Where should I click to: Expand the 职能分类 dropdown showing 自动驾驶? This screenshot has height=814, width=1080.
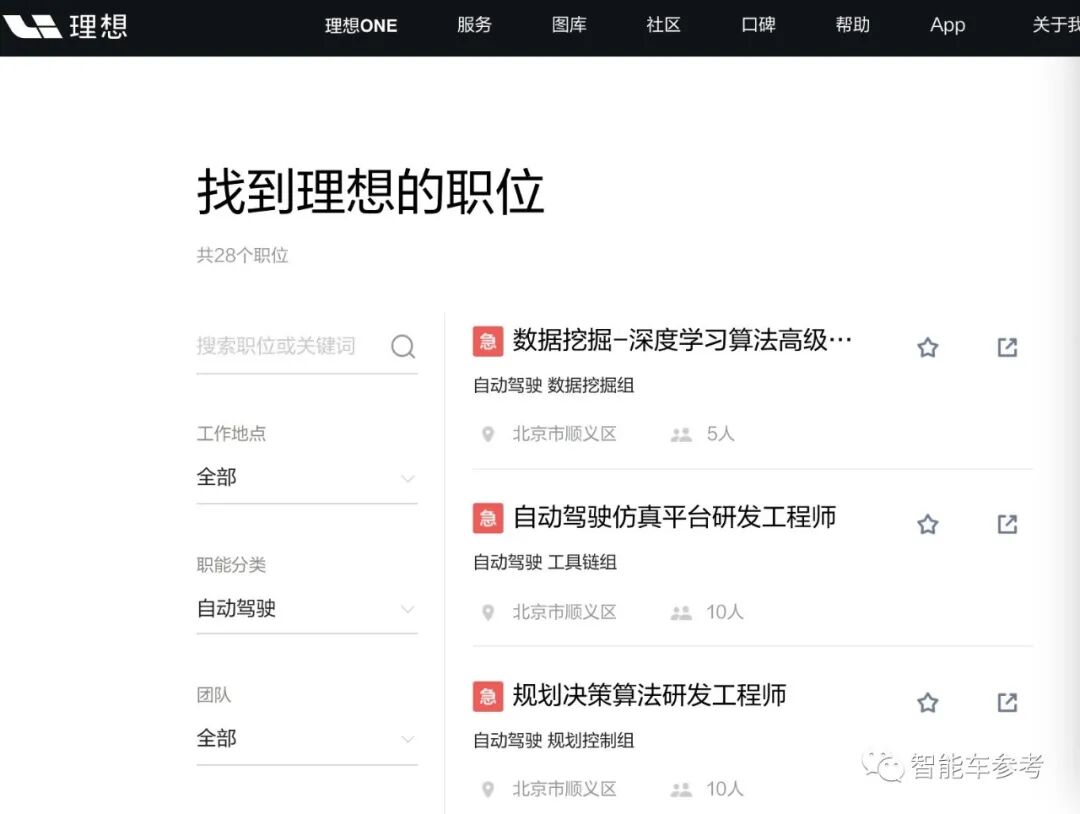(307, 609)
